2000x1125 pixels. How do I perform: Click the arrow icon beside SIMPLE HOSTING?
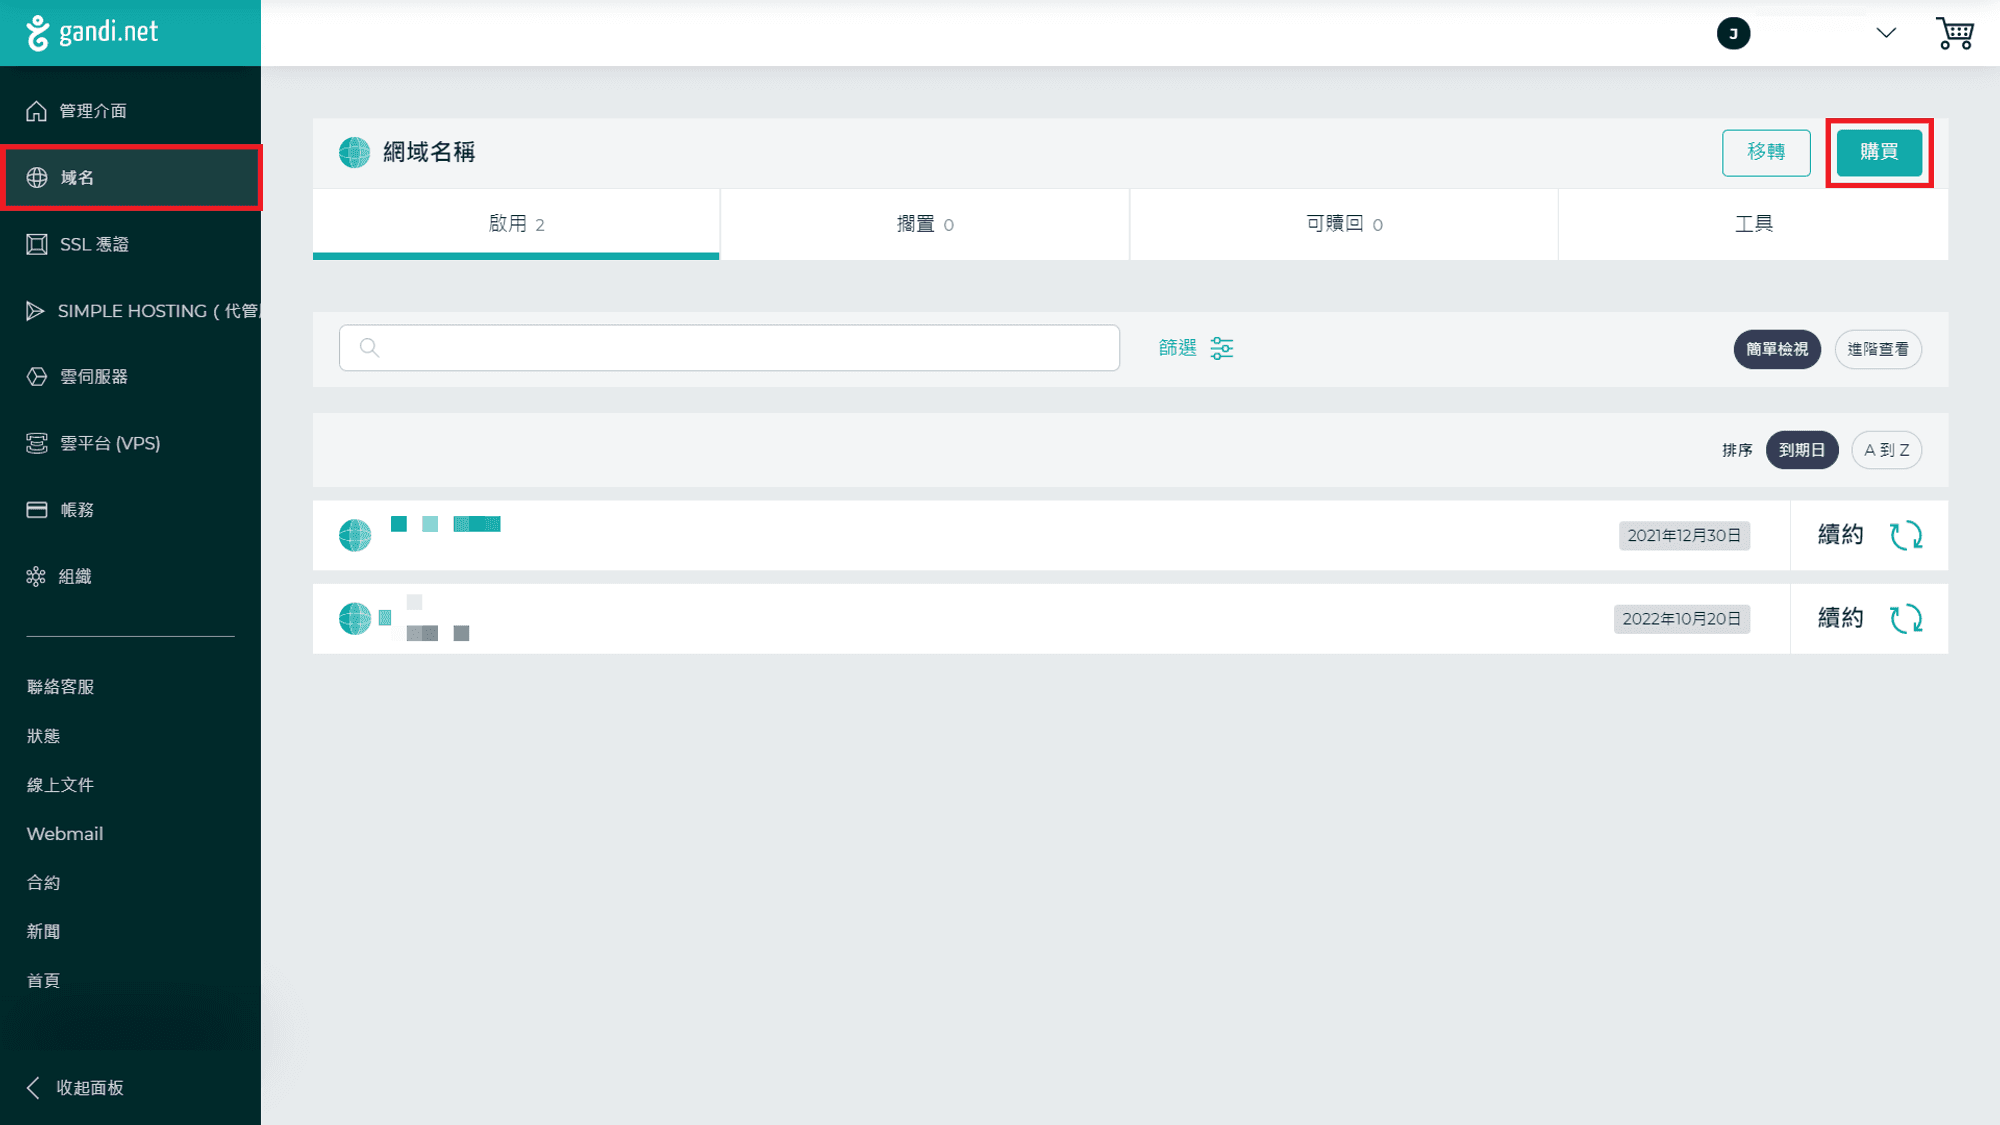coord(35,311)
